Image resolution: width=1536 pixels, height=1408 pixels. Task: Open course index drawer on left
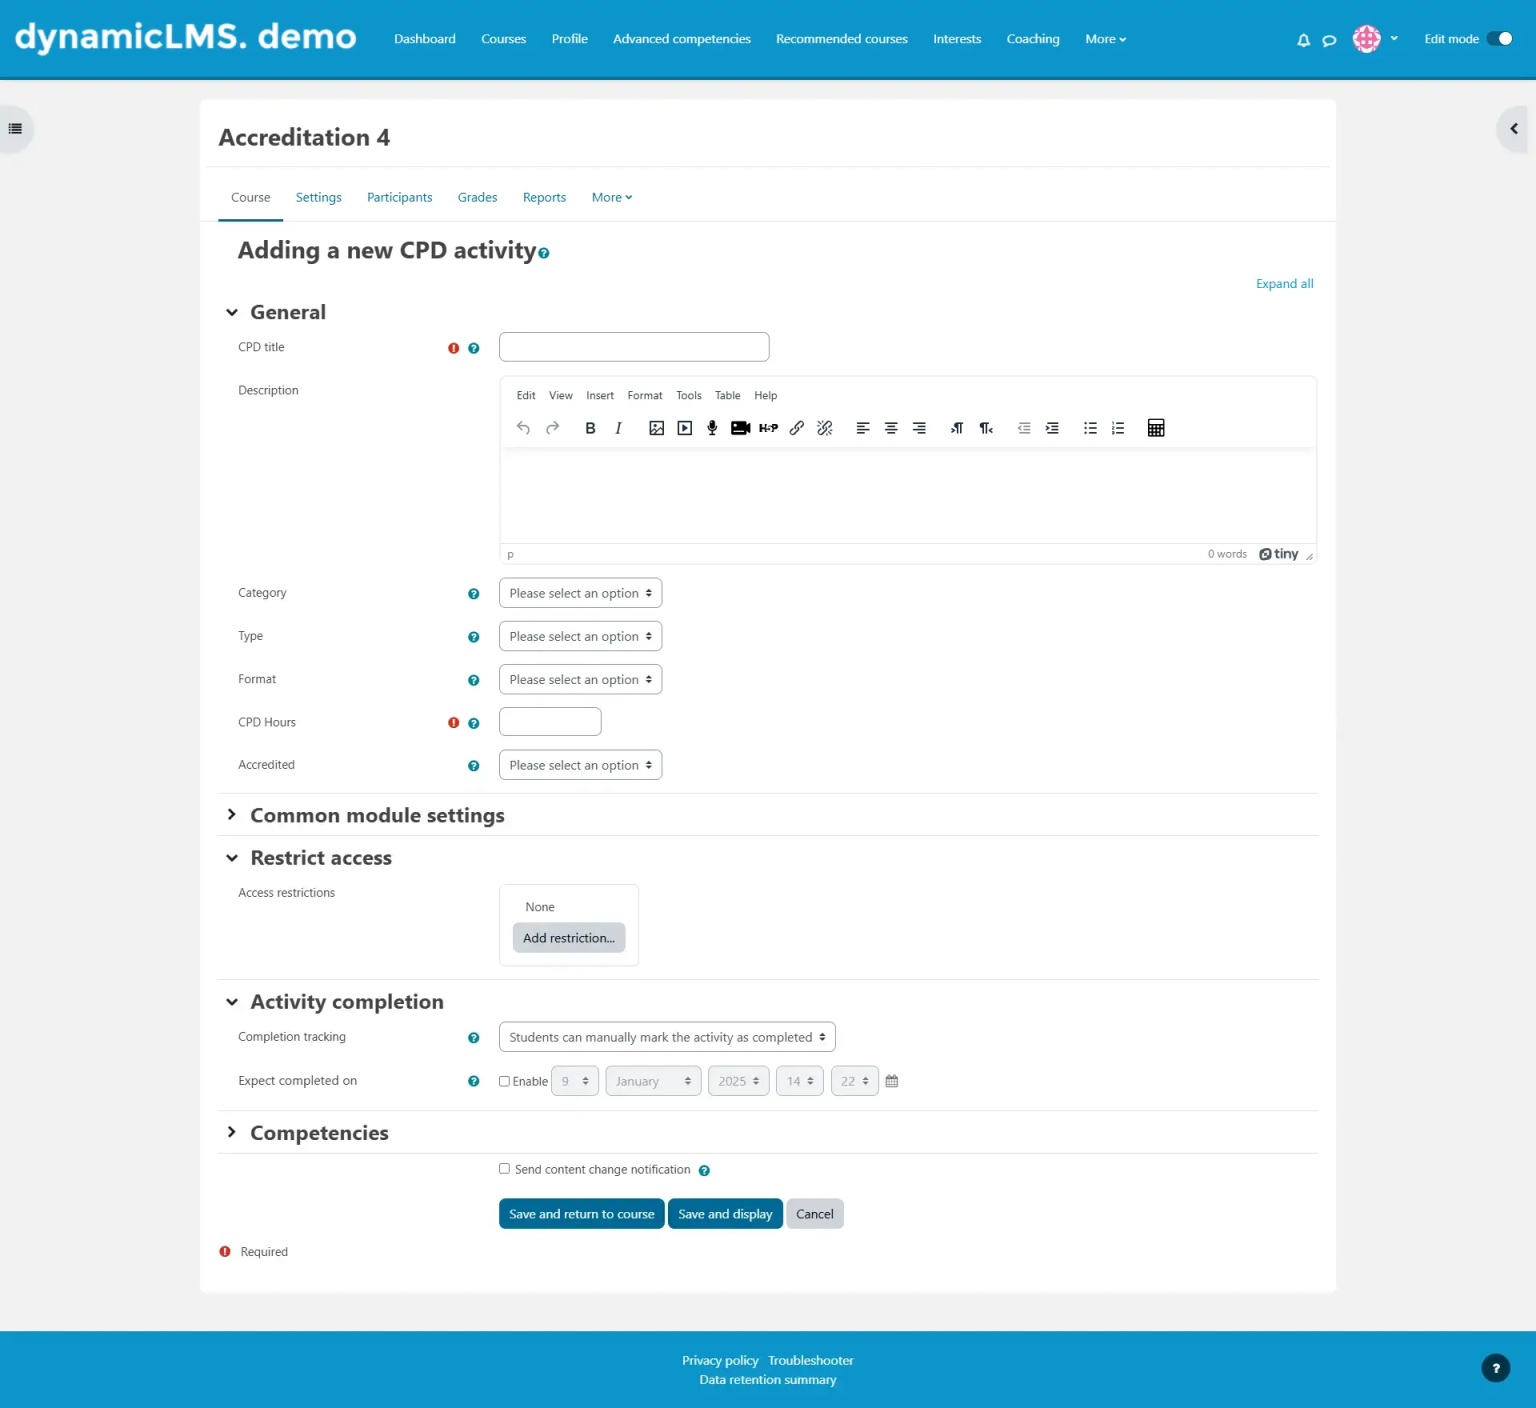[x=15, y=128]
